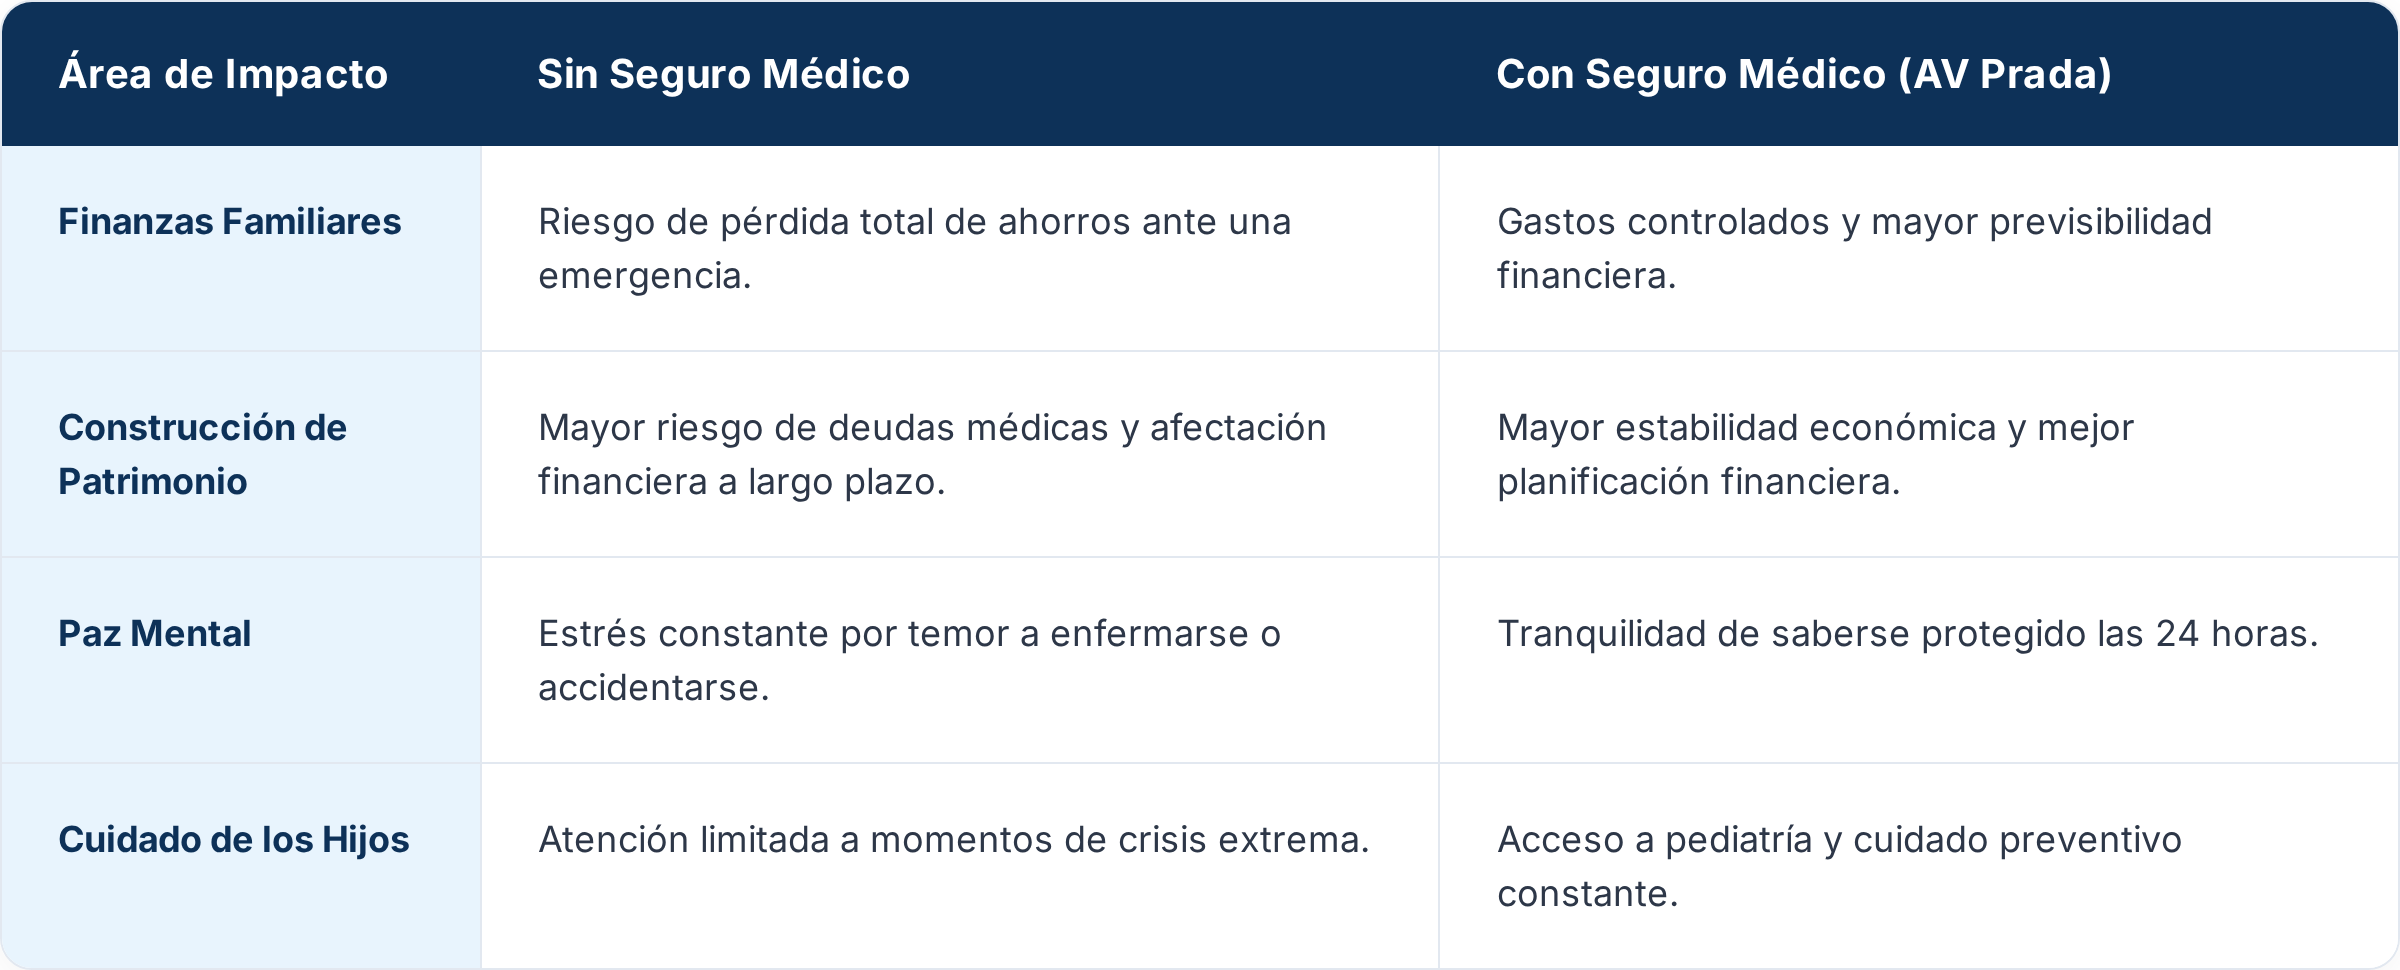Click 'financiera a largo plazo.' text line

[x=741, y=482]
